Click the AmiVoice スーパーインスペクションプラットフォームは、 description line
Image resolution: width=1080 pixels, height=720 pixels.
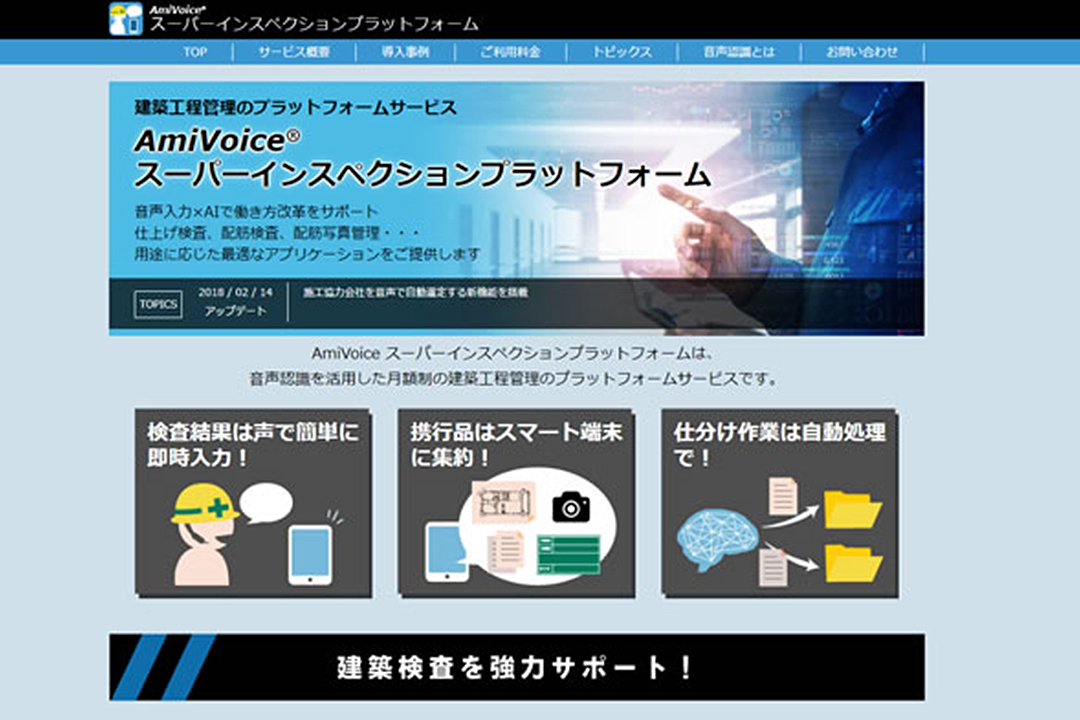pyautogui.click(x=513, y=353)
